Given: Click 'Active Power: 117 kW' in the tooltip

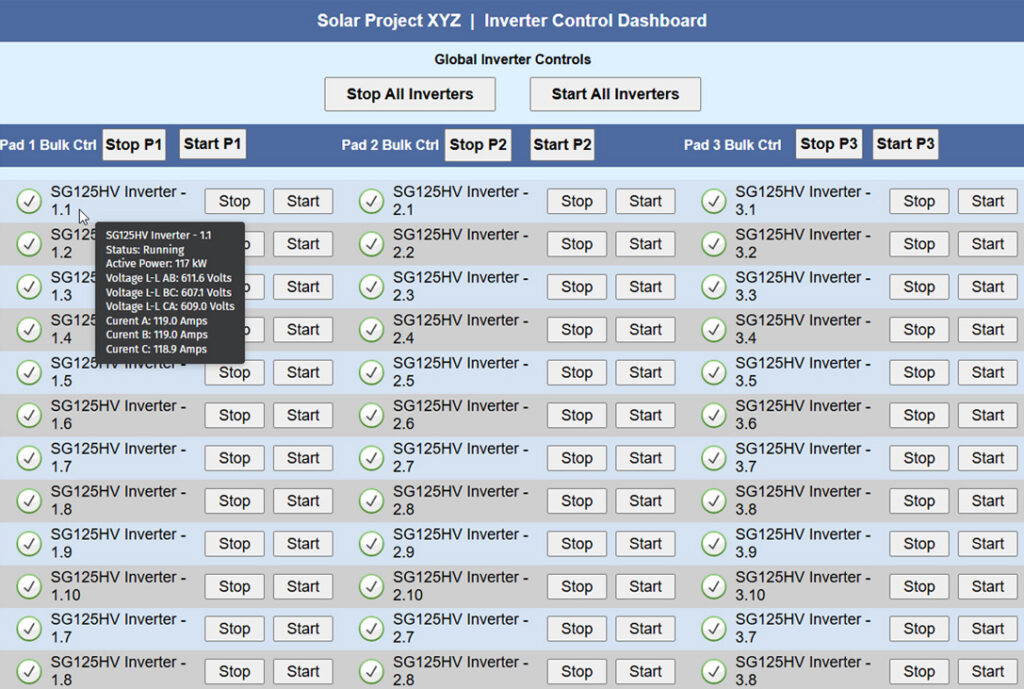Looking at the screenshot, I should [x=156, y=264].
